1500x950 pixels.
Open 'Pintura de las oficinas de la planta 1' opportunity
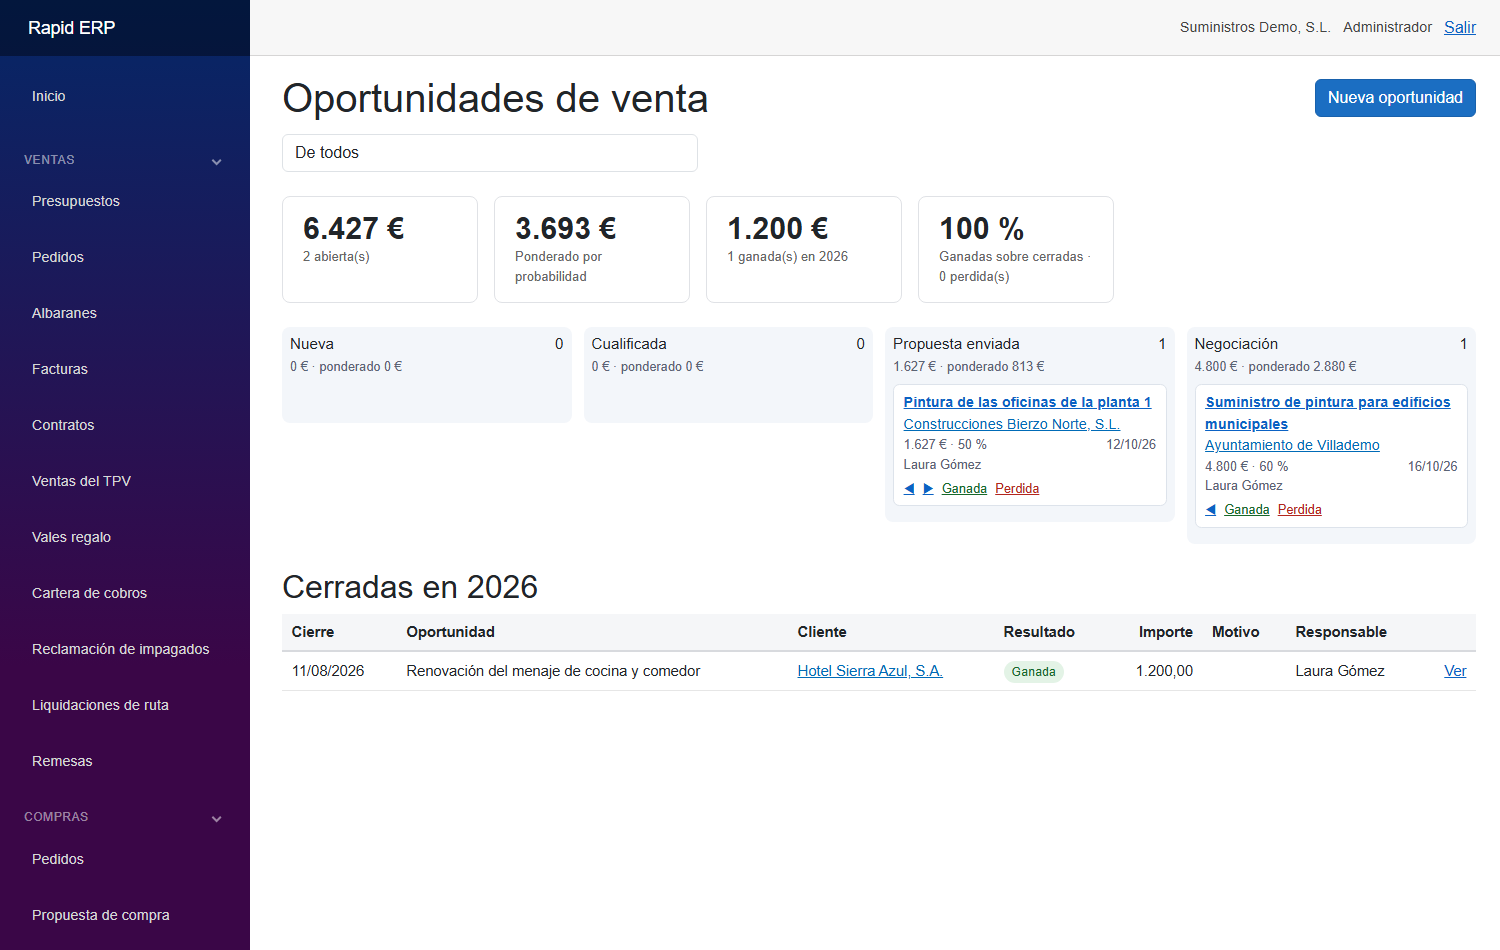click(1027, 402)
